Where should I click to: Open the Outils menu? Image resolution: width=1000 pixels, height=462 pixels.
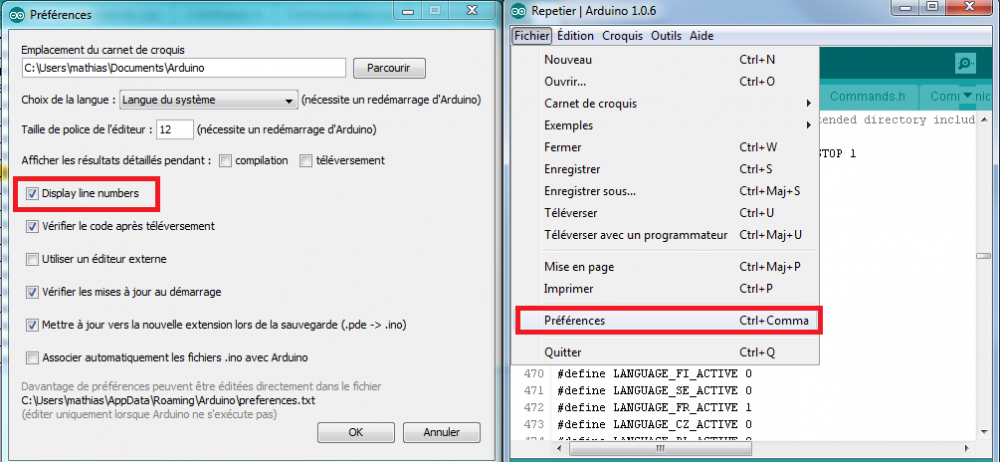[x=666, y=36]
